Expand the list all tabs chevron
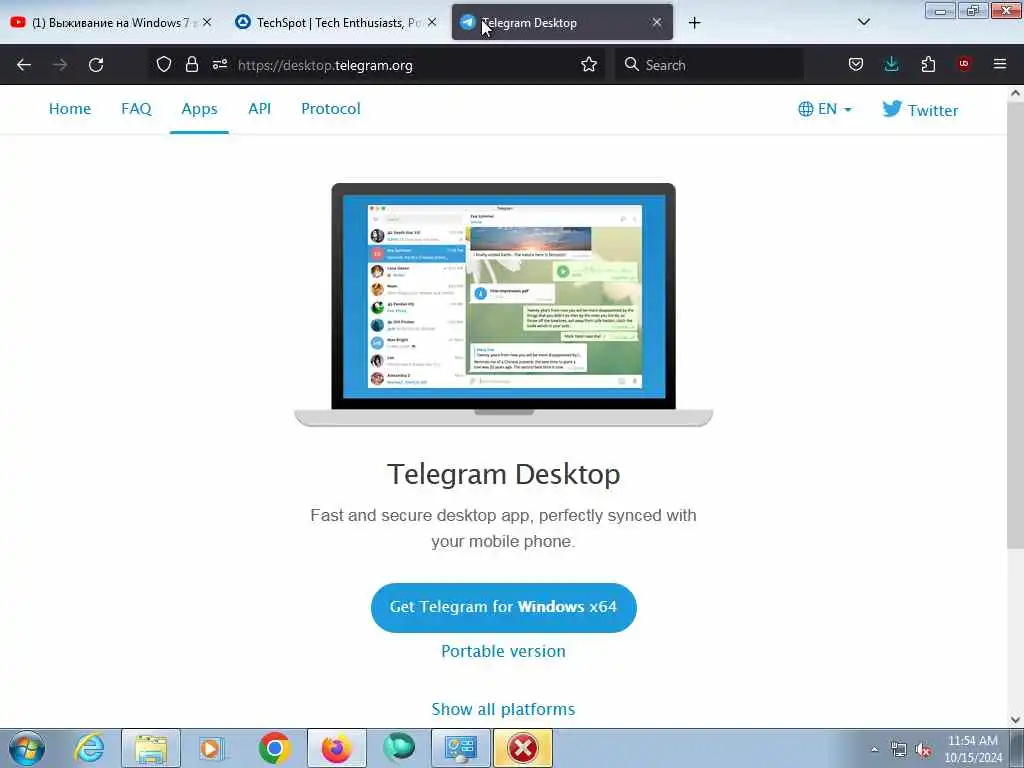 click(863, 22)
